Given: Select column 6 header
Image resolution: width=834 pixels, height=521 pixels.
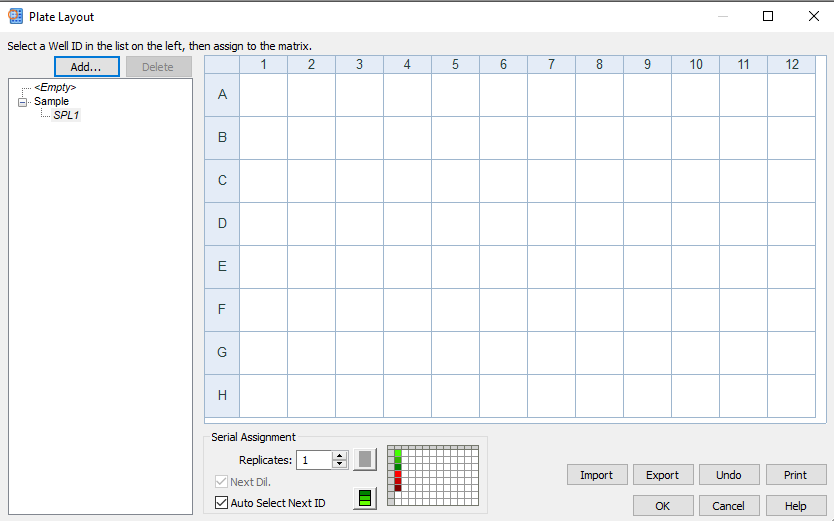Looking at the screenshot, I should [504, 64].
